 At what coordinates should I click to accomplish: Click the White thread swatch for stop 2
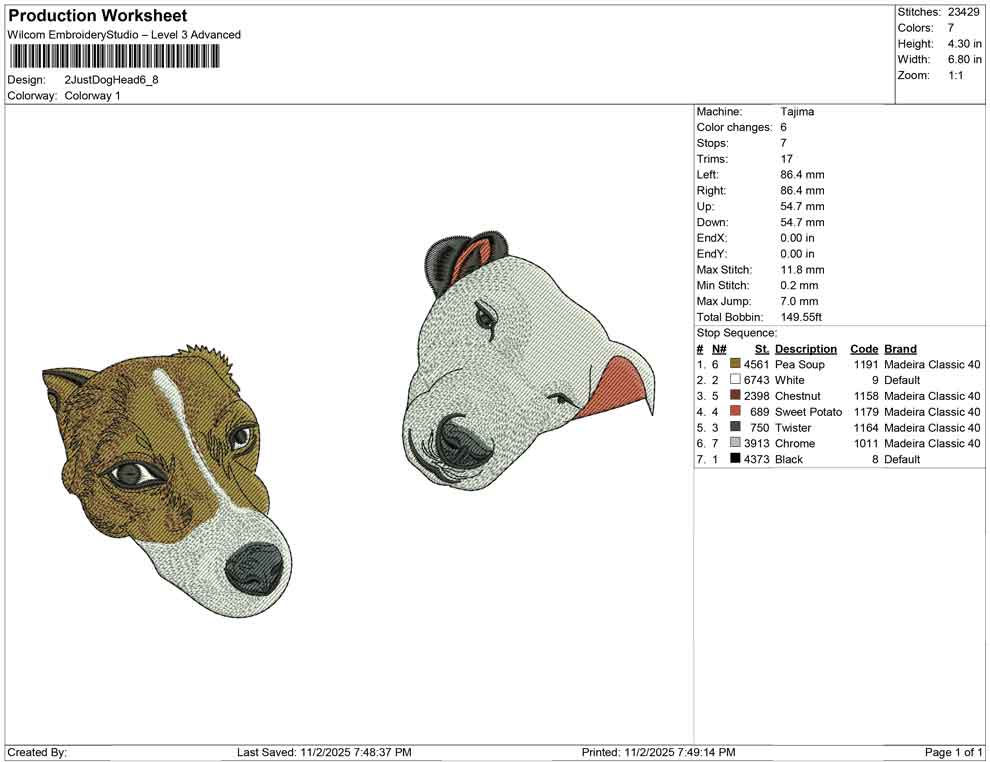click(x=734, y=380)
